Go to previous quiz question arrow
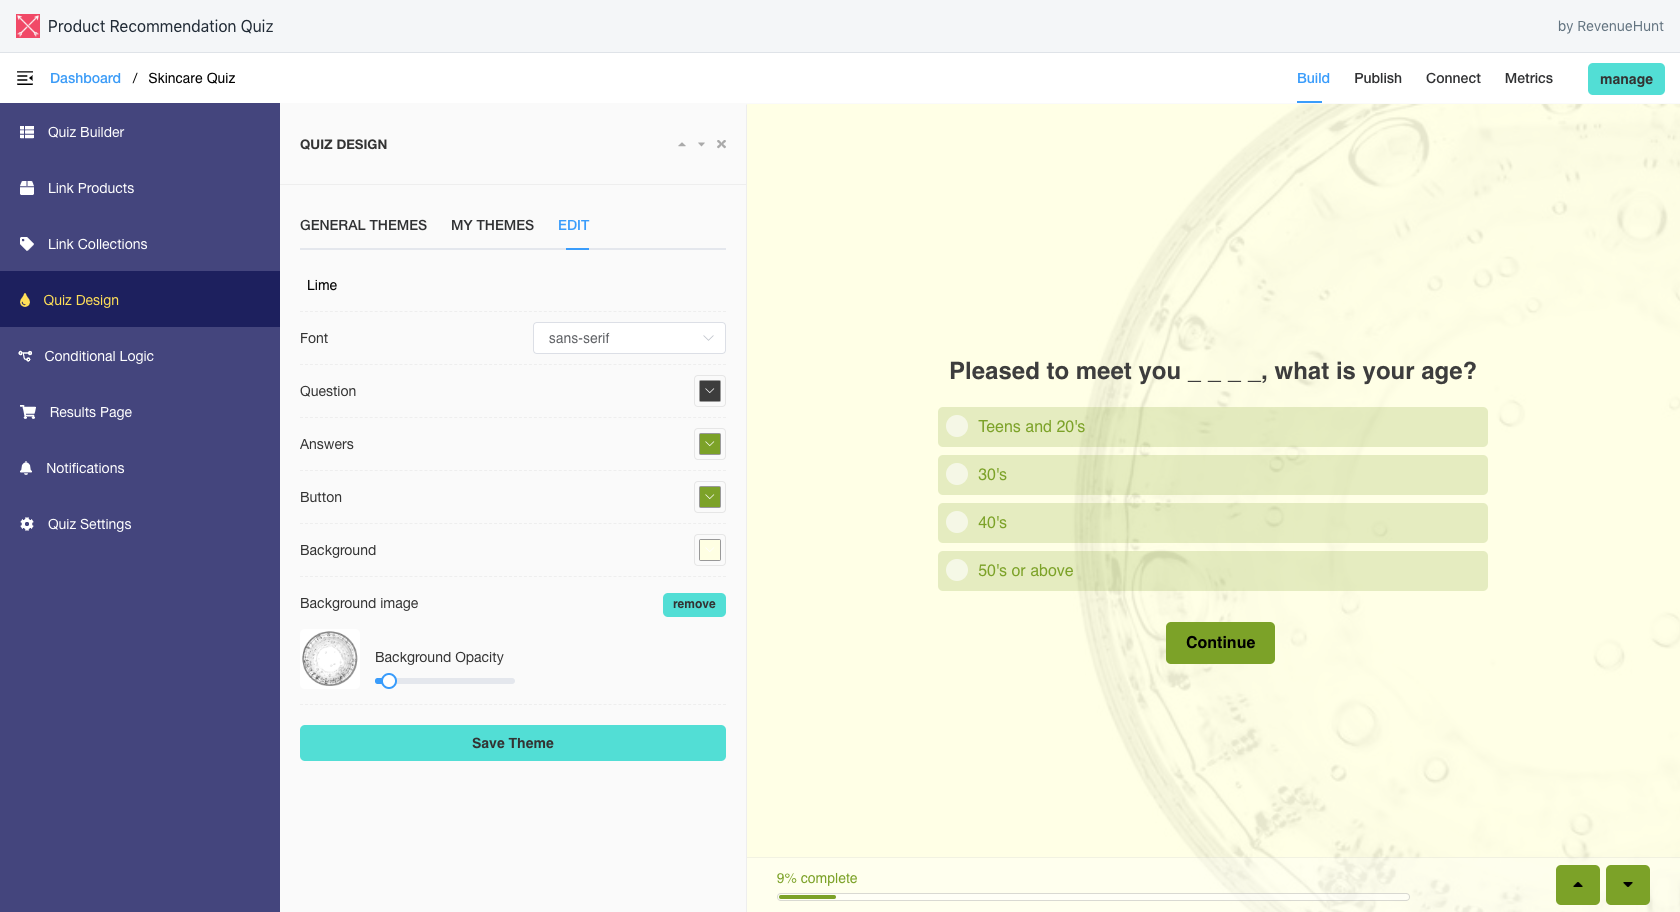 pos(1578,885)
